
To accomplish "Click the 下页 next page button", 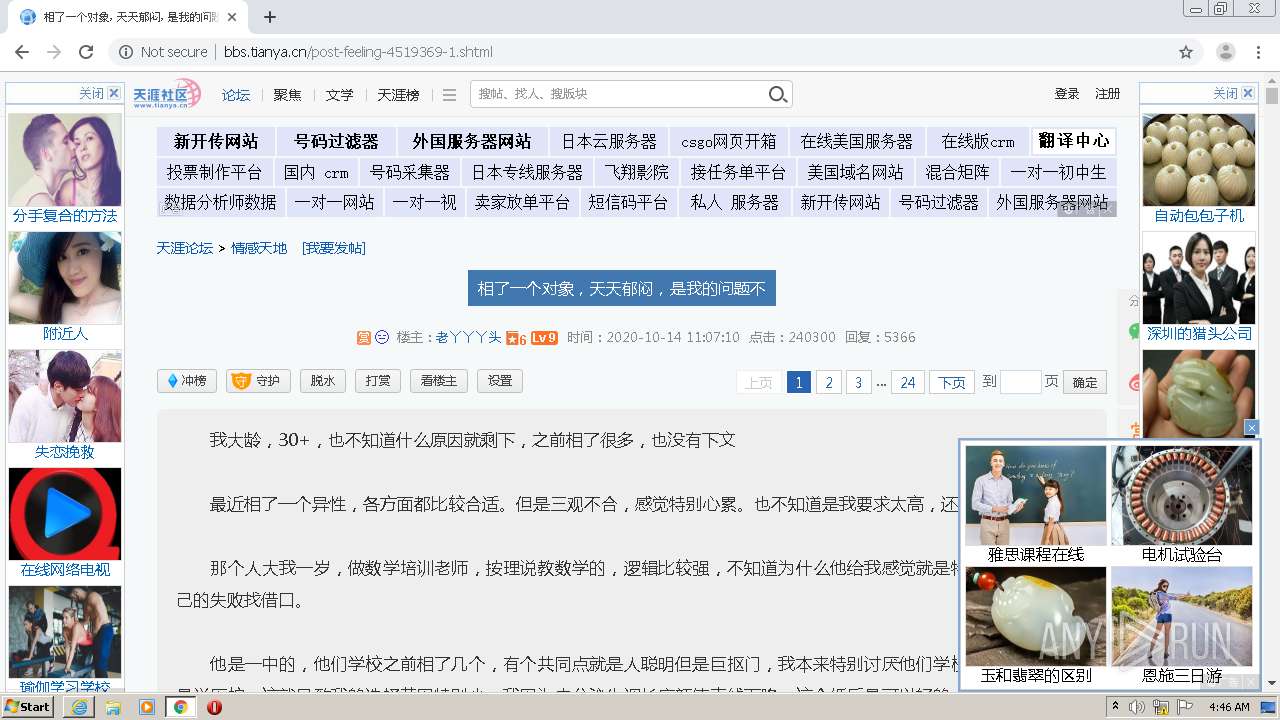I will pyautogui.click(x=952, y=382).
